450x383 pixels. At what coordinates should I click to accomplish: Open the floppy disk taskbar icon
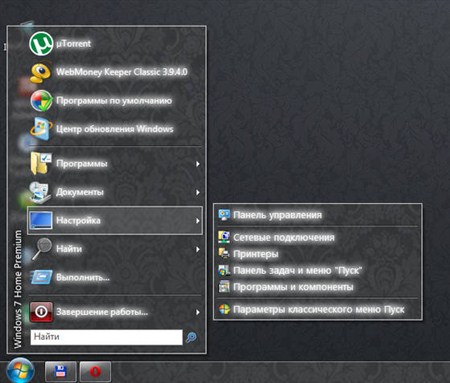pos(60,371)
